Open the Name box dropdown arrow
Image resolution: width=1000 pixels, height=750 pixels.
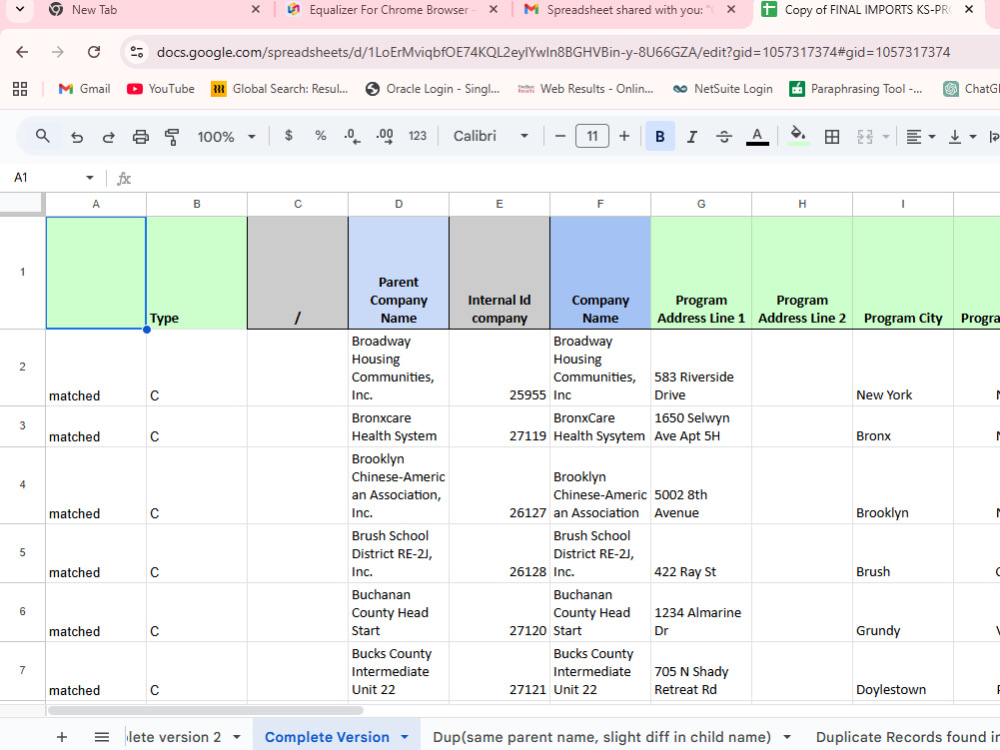coord(90,177)
